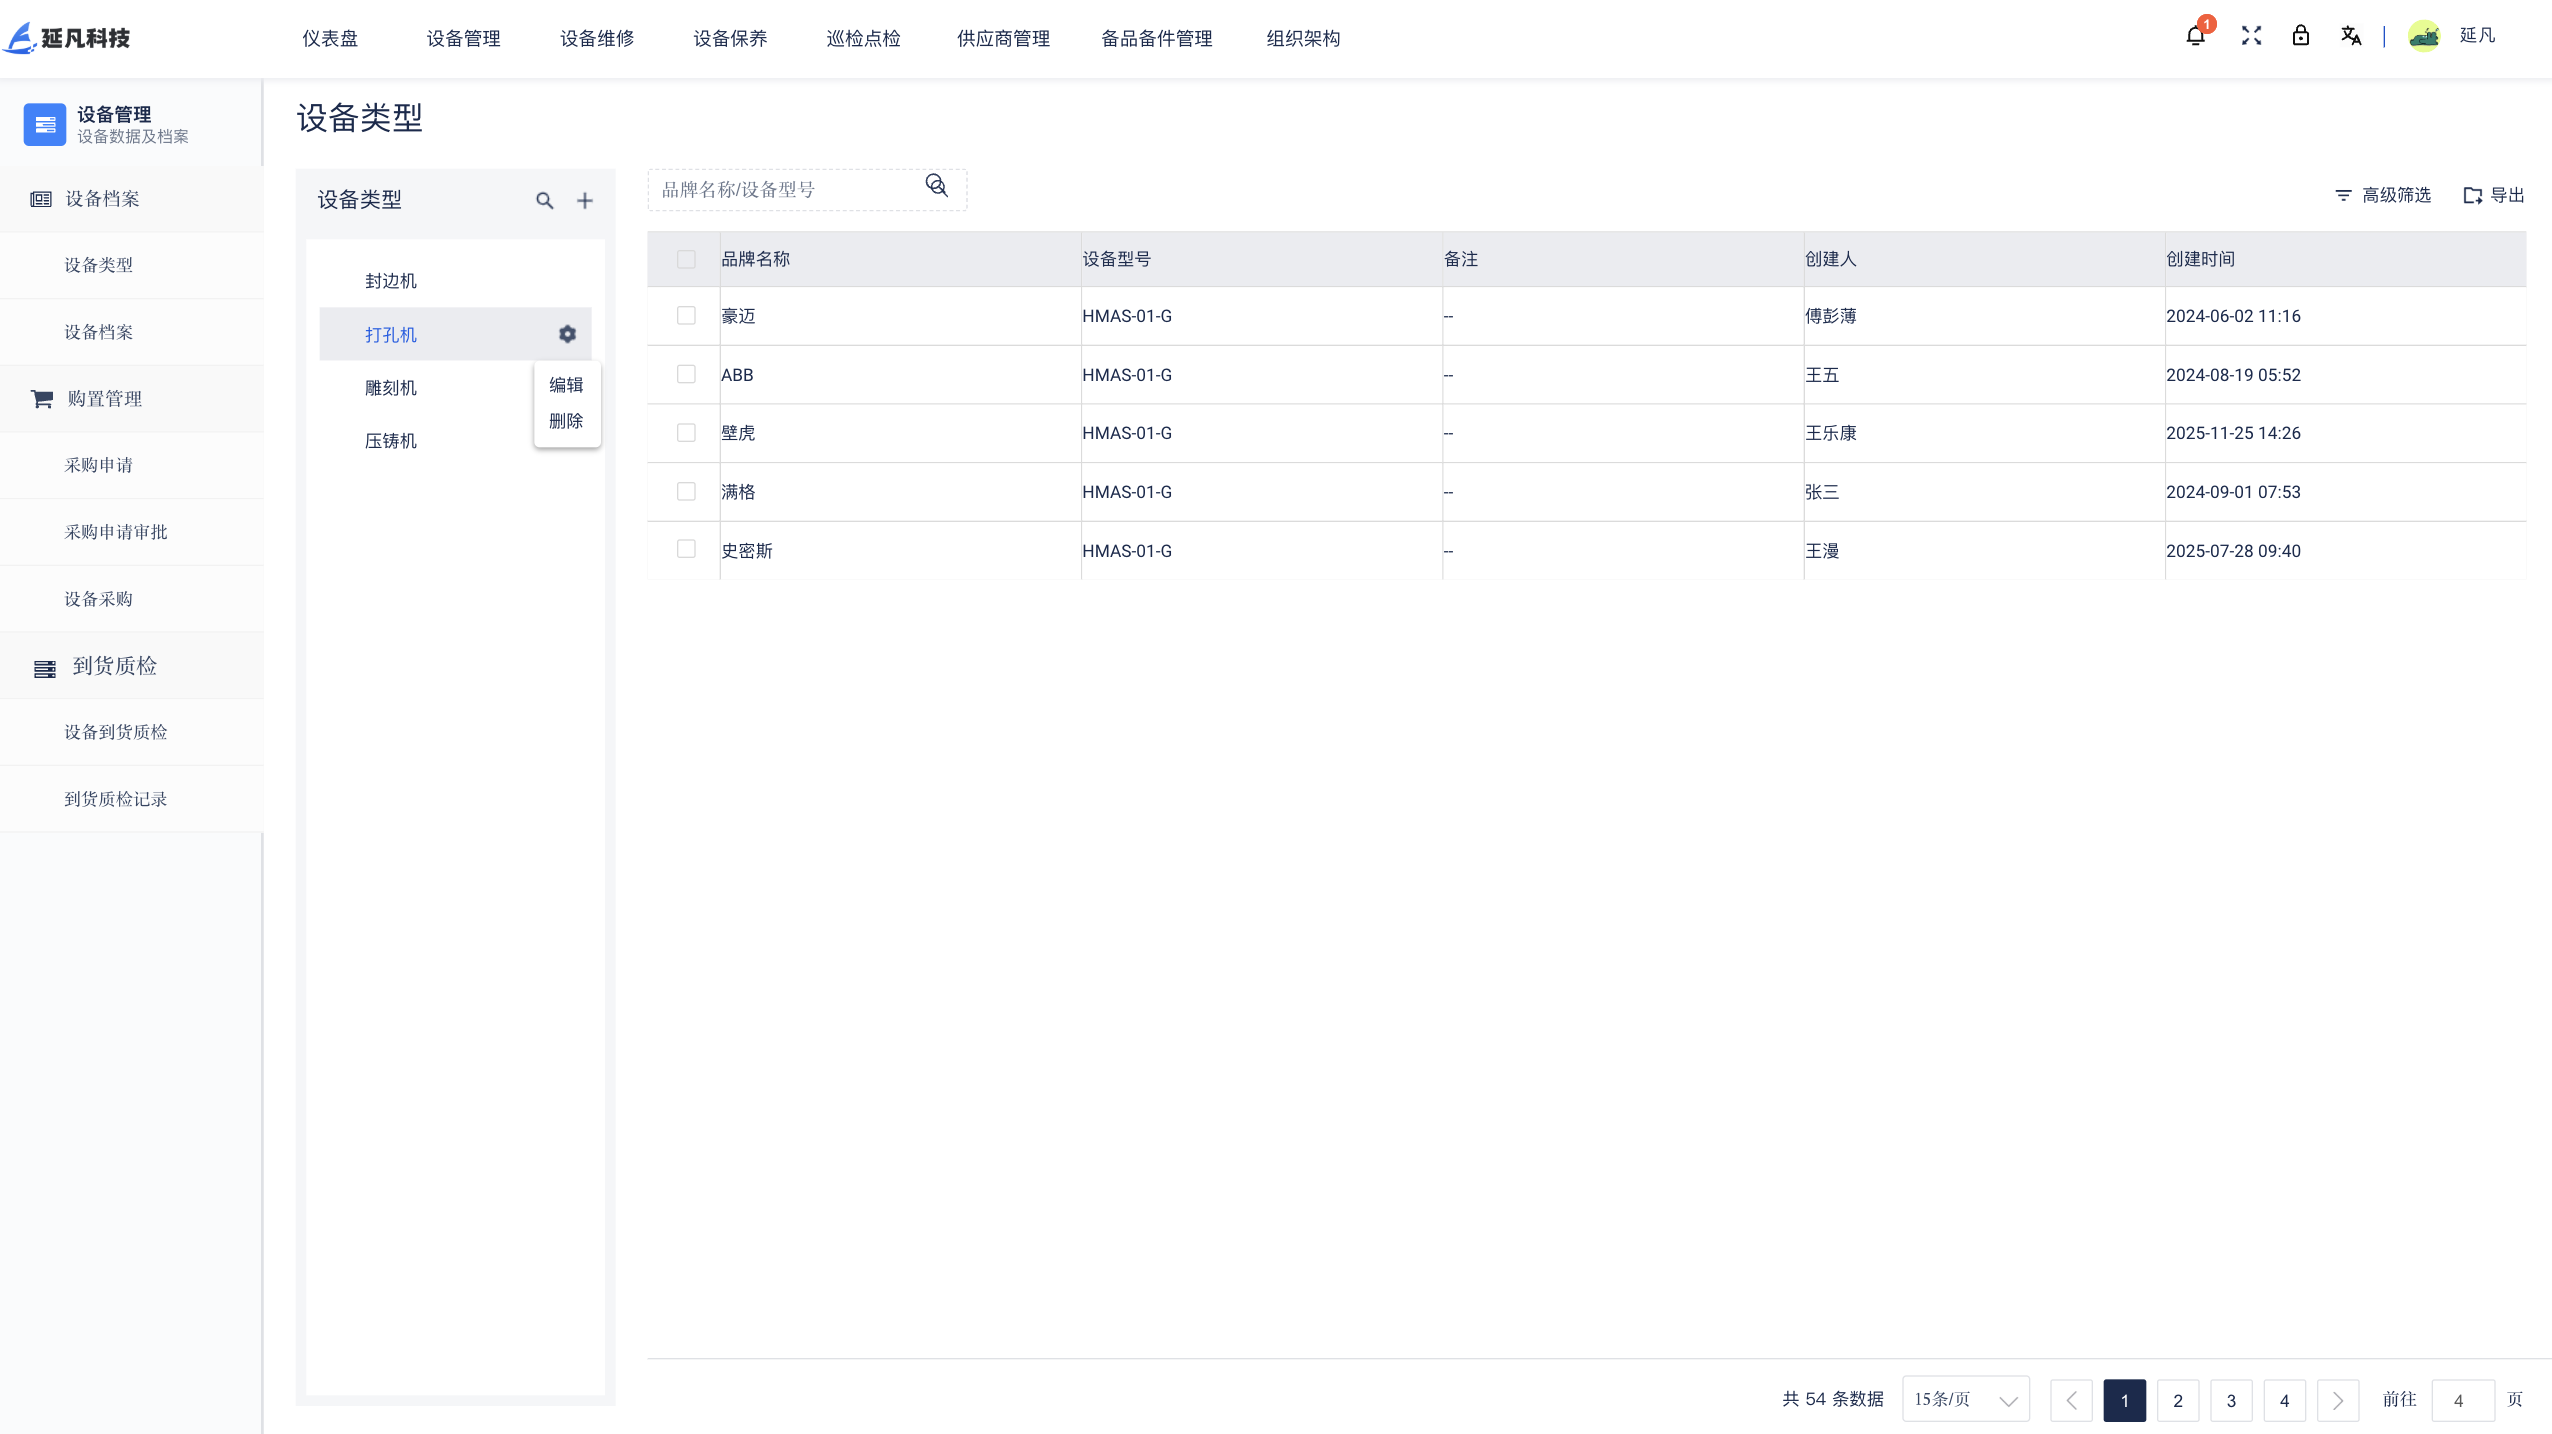
Task: Collapse the 到货质检 sidebar section
Action: [x=114, y=666]
